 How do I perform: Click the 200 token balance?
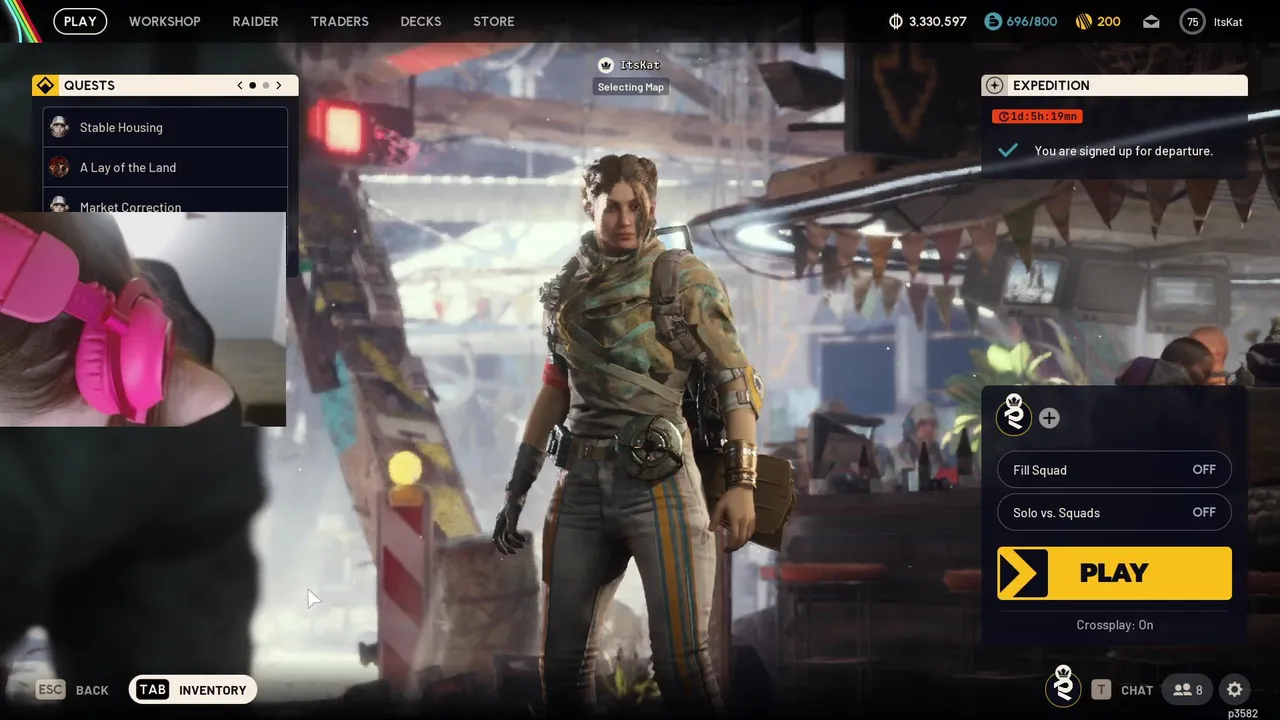click(1109, 21)
